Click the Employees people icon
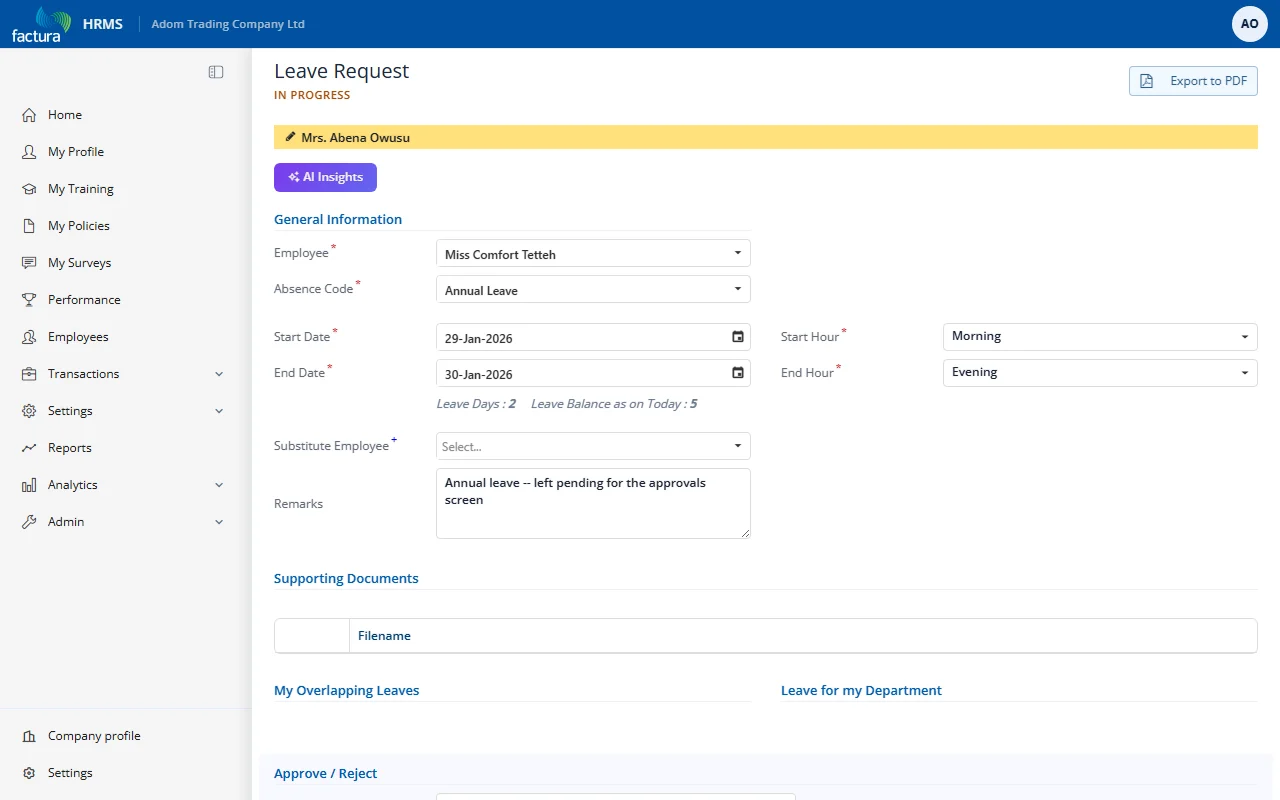The height and width of the screenshot is (800, 1280). [x=29, y=337]
